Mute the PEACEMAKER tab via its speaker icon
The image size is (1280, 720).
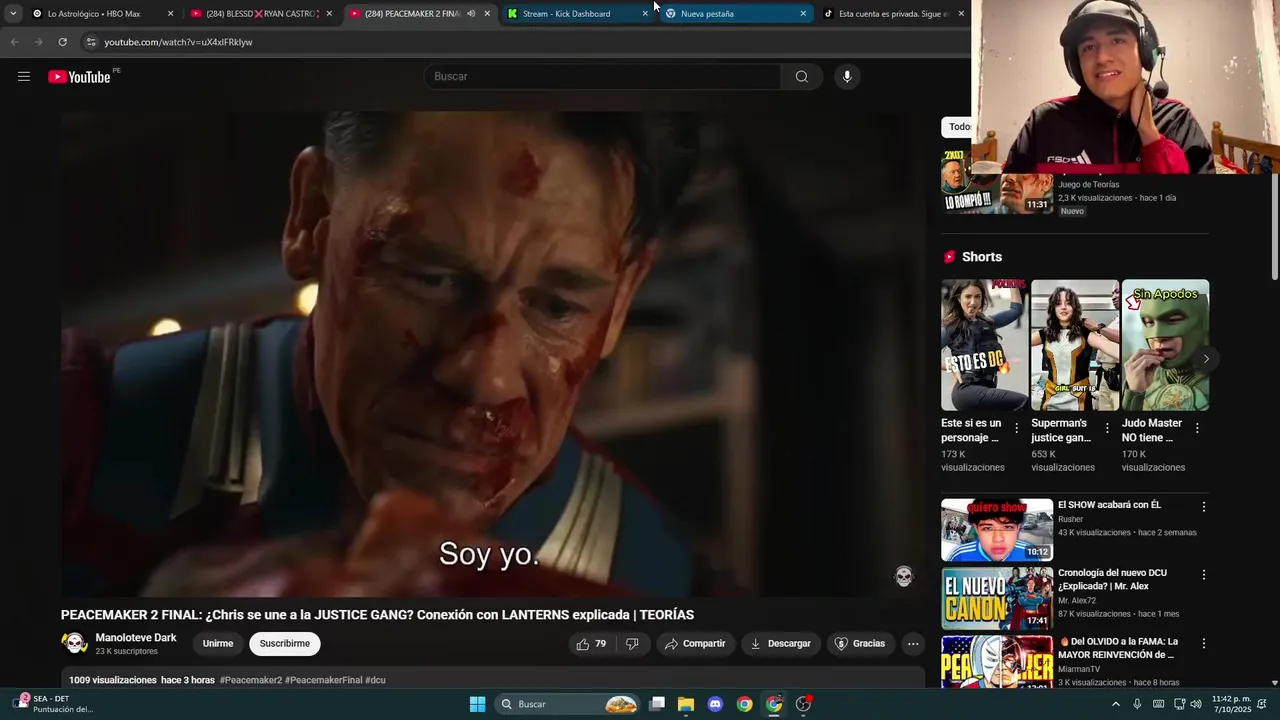tap(471, 14)
